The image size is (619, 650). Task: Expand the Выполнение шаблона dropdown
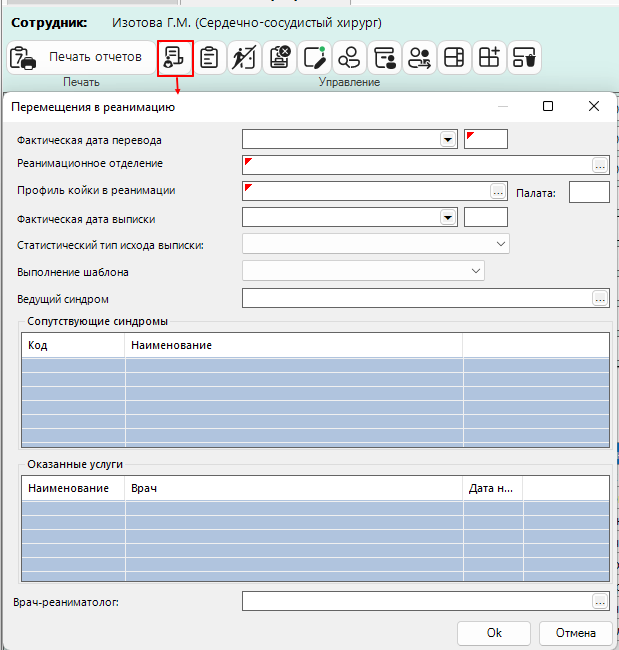point(476,271)
